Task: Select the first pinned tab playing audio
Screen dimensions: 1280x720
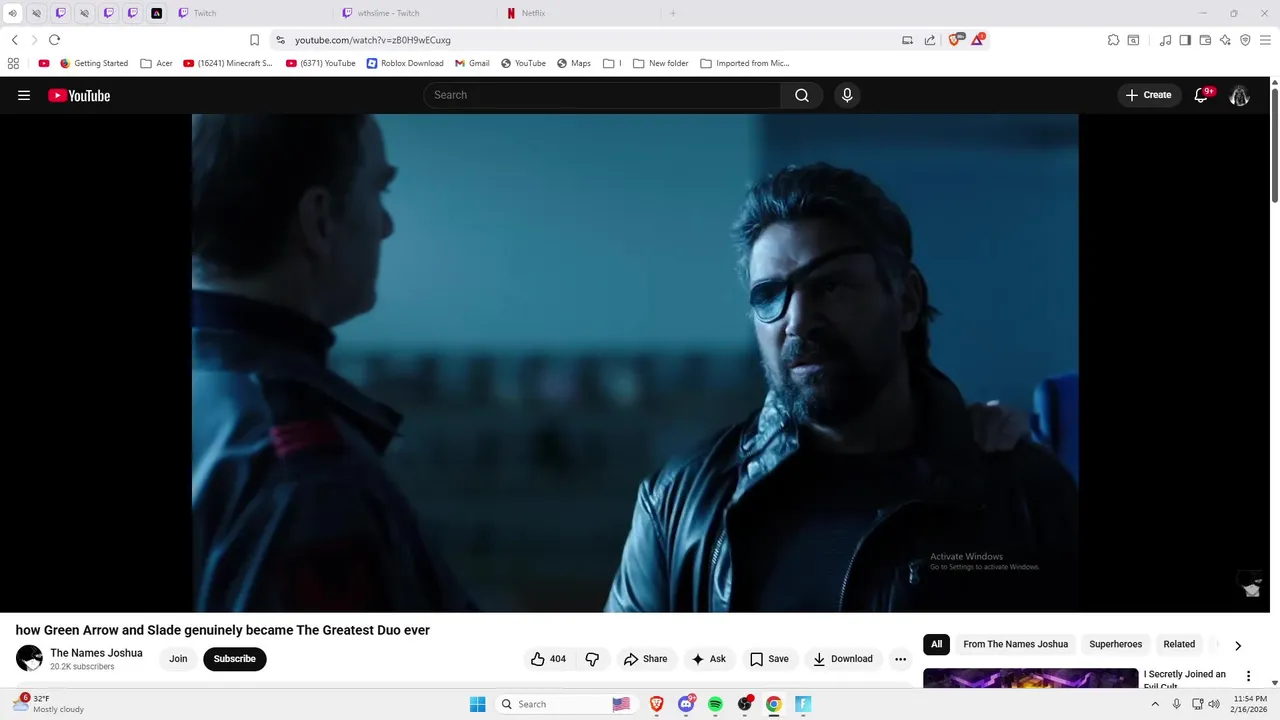Action: point(12,13)
